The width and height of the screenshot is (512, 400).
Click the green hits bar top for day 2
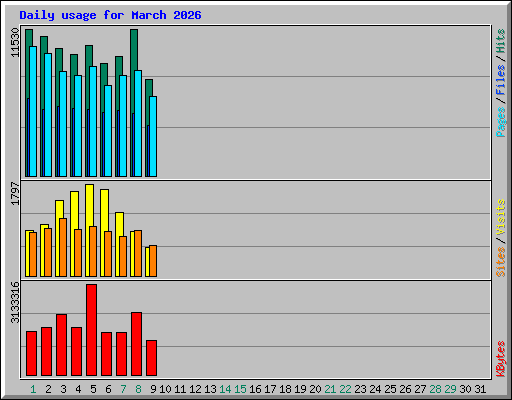coord(44,44)
